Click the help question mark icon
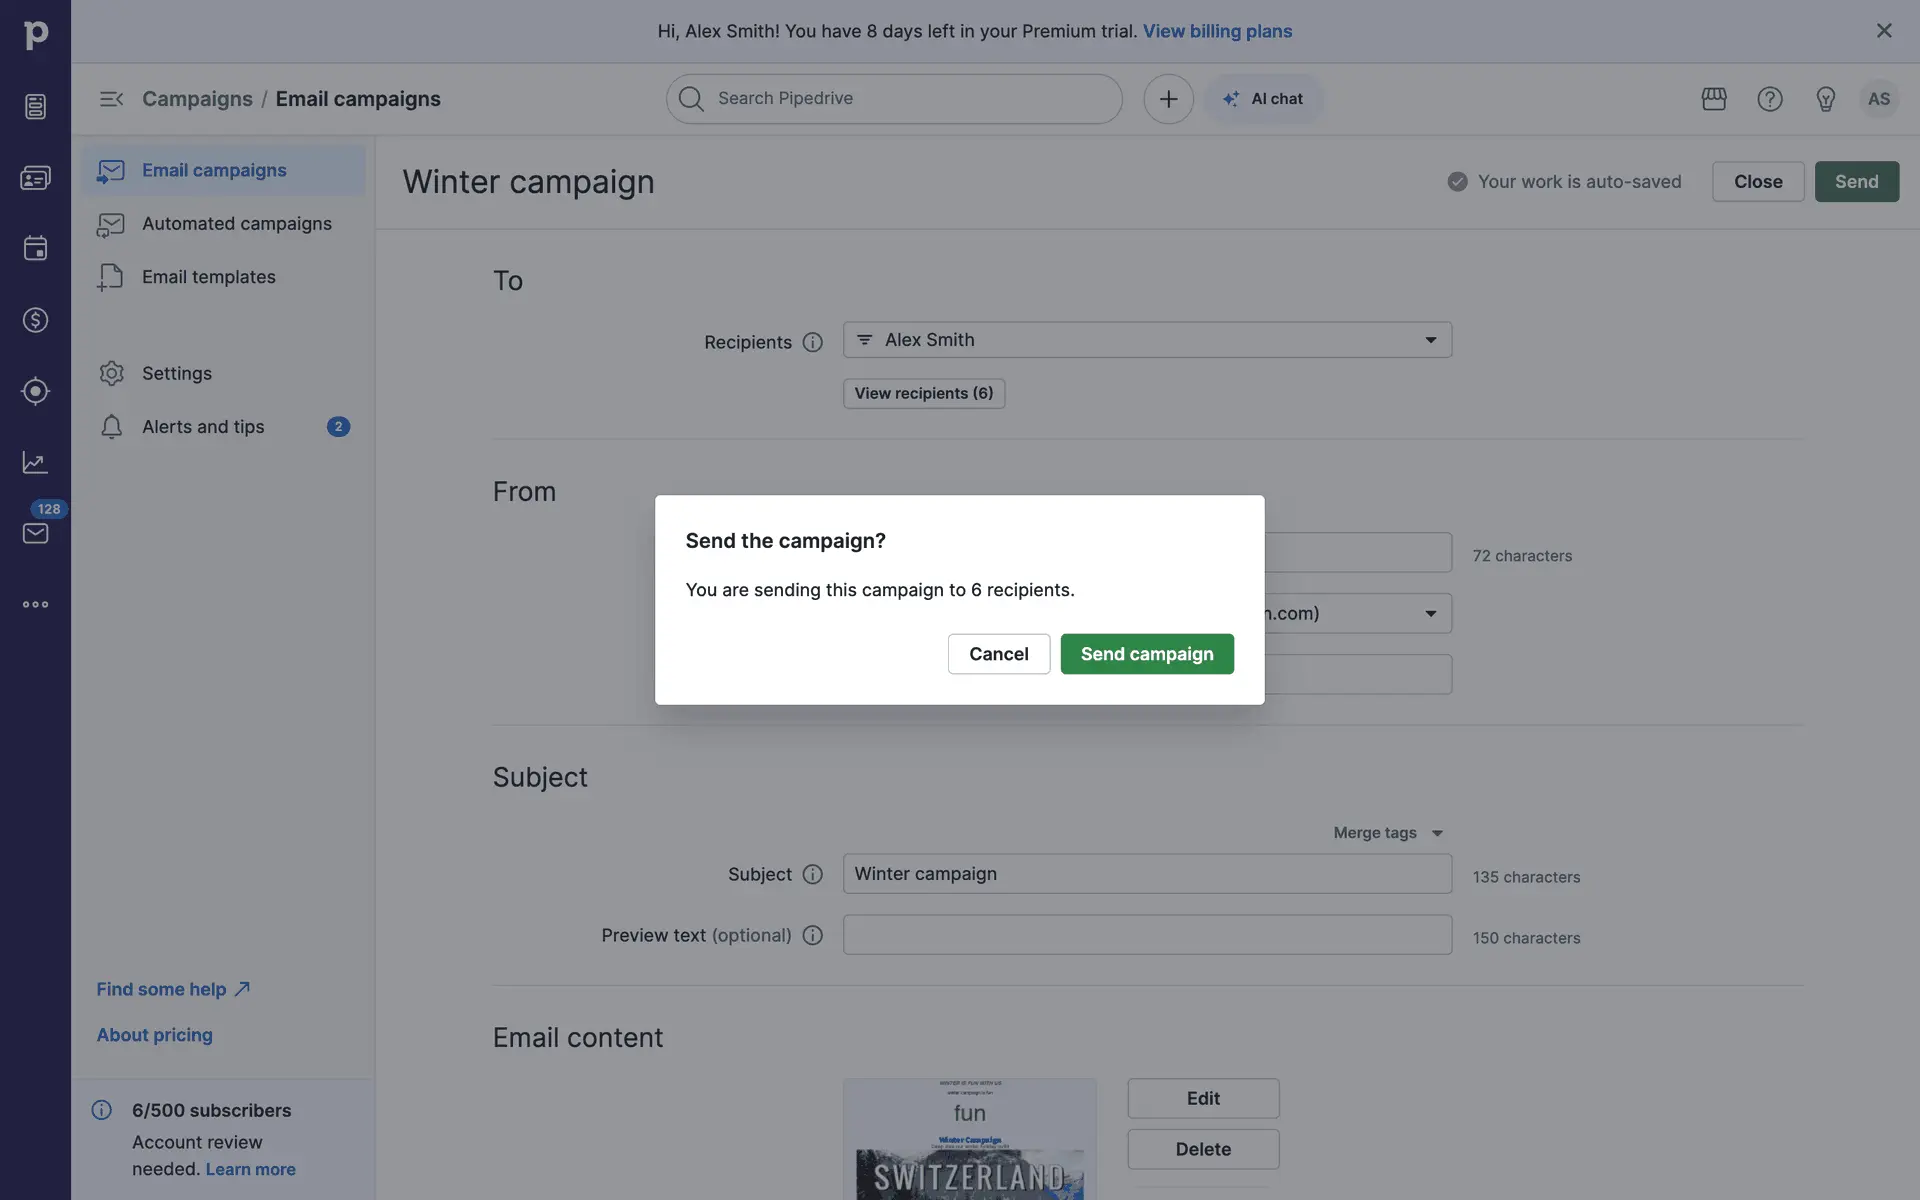 tap(1769, 99)
